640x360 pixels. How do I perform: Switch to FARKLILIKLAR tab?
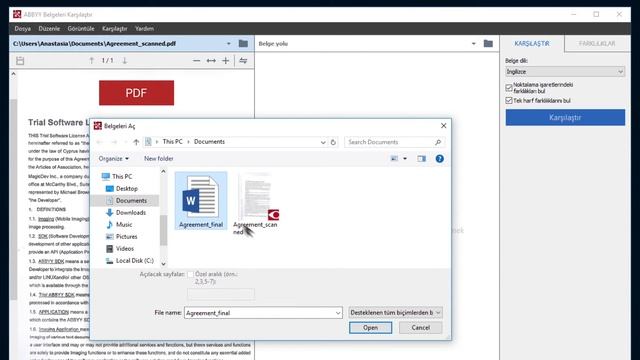[x=597, y=43]
